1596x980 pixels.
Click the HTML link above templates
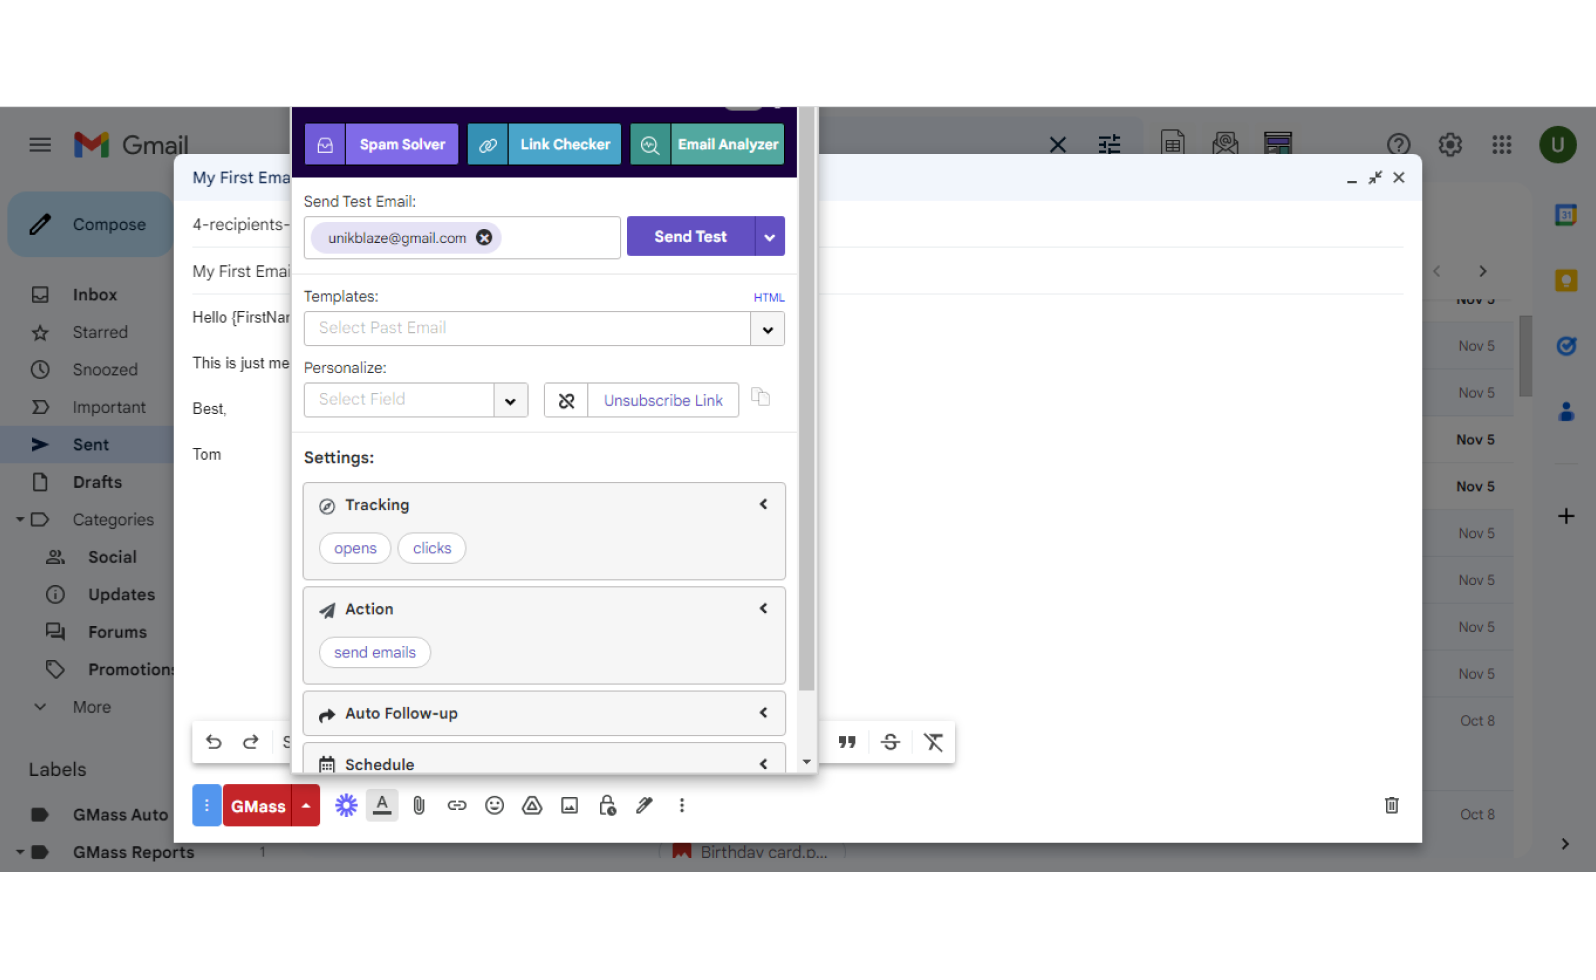pos(769,298)
